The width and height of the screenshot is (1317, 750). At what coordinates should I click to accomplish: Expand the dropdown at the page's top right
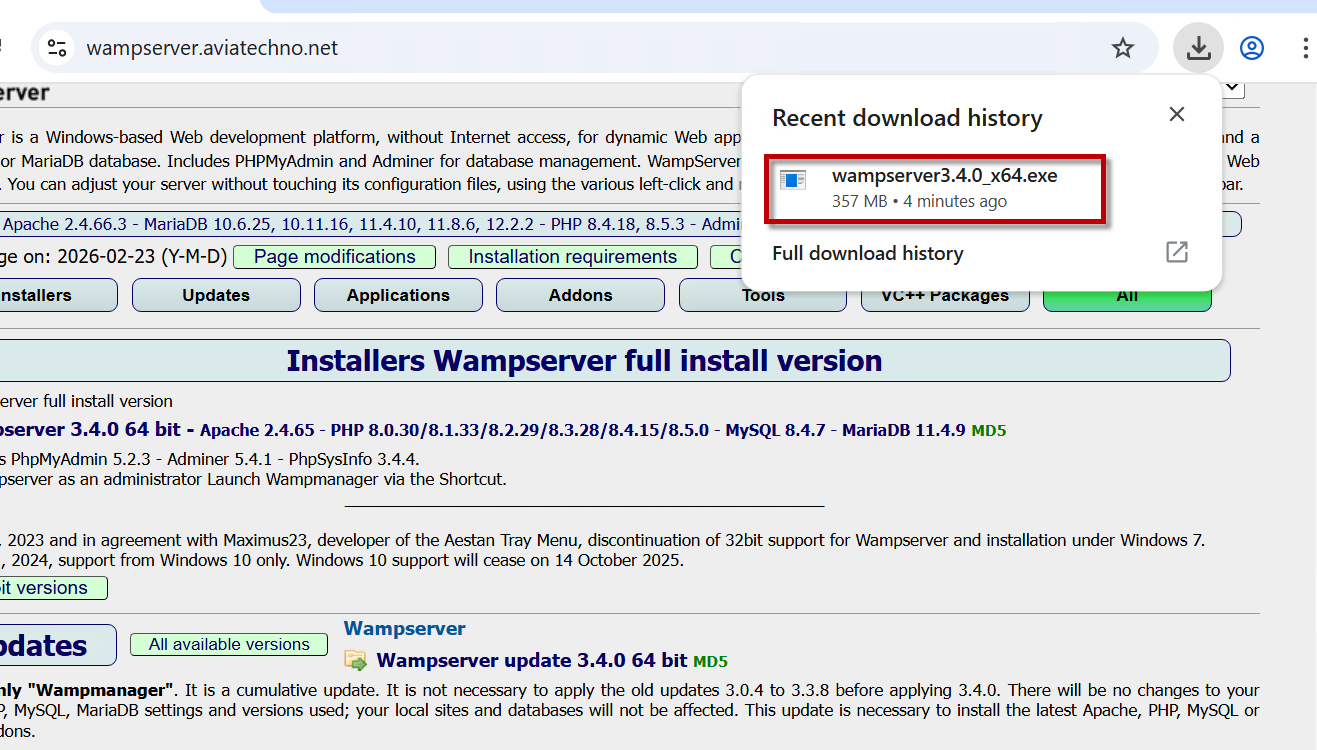1233,89
